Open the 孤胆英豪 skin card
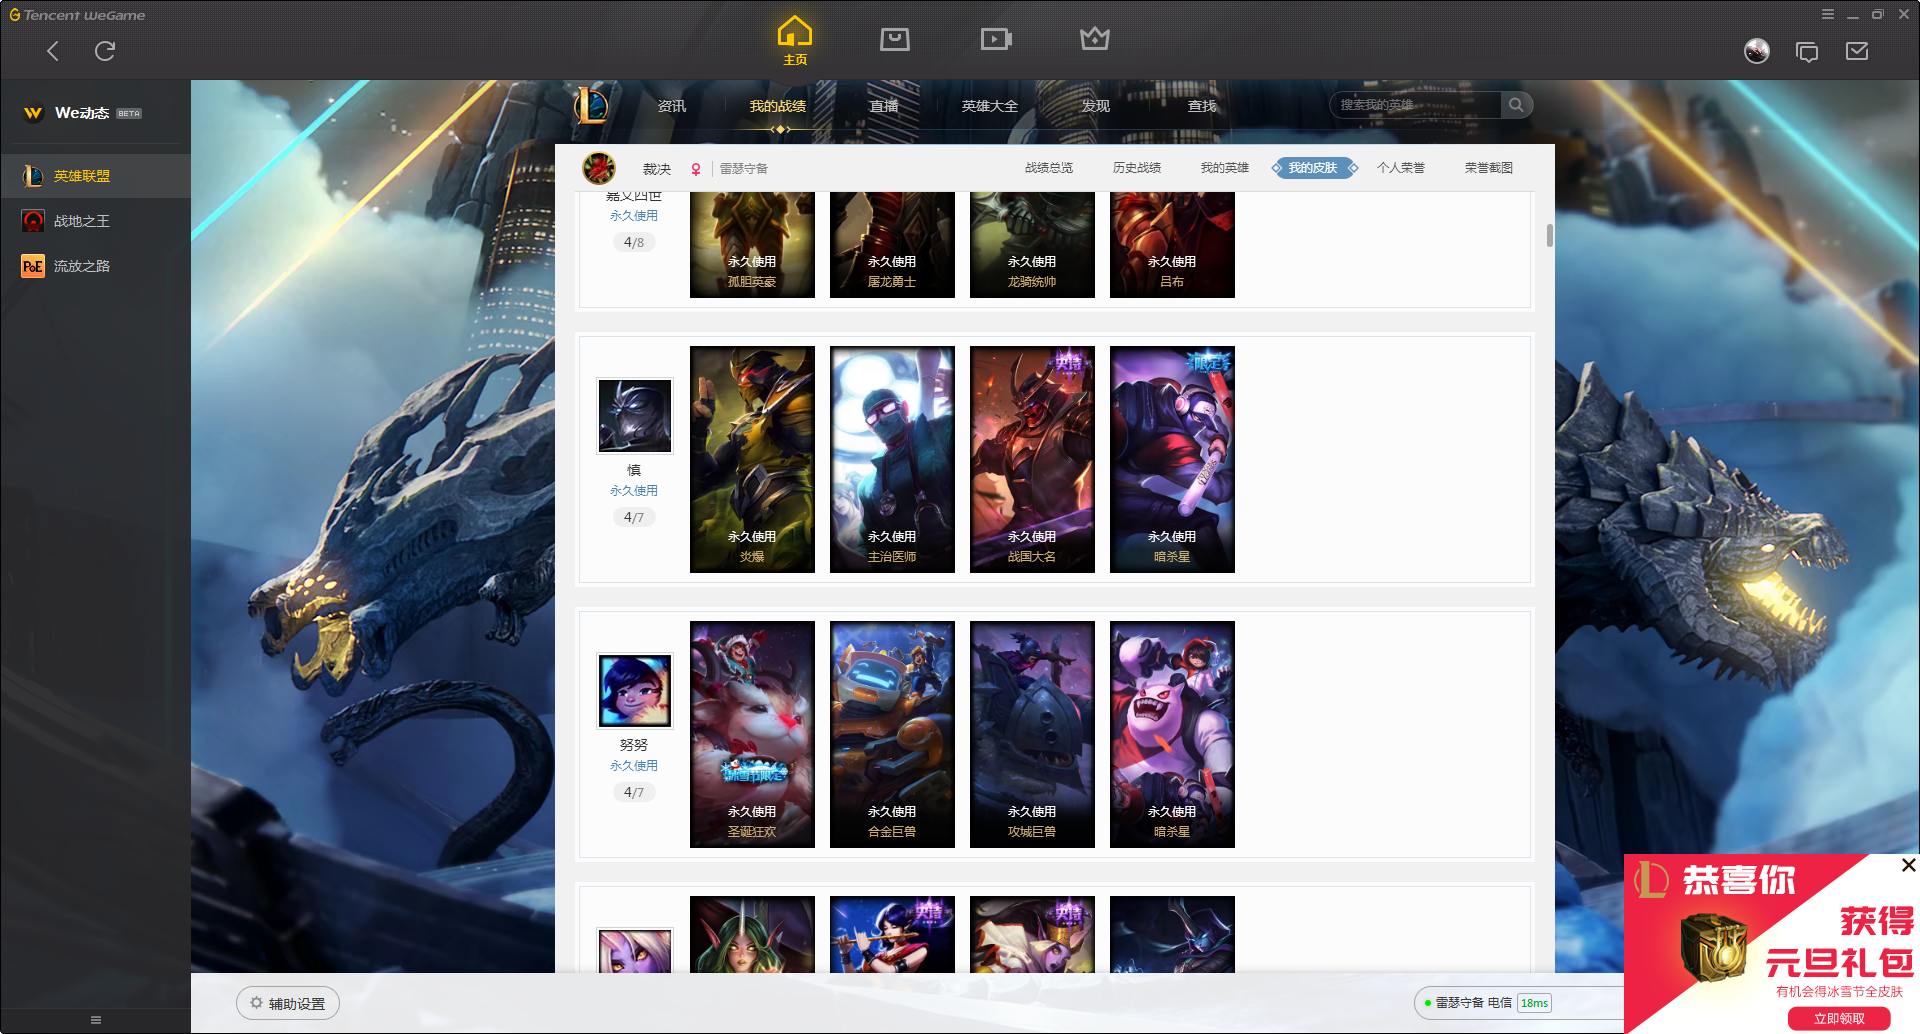This screenshot has height=1034, width=1920. [x=752, y=245]
